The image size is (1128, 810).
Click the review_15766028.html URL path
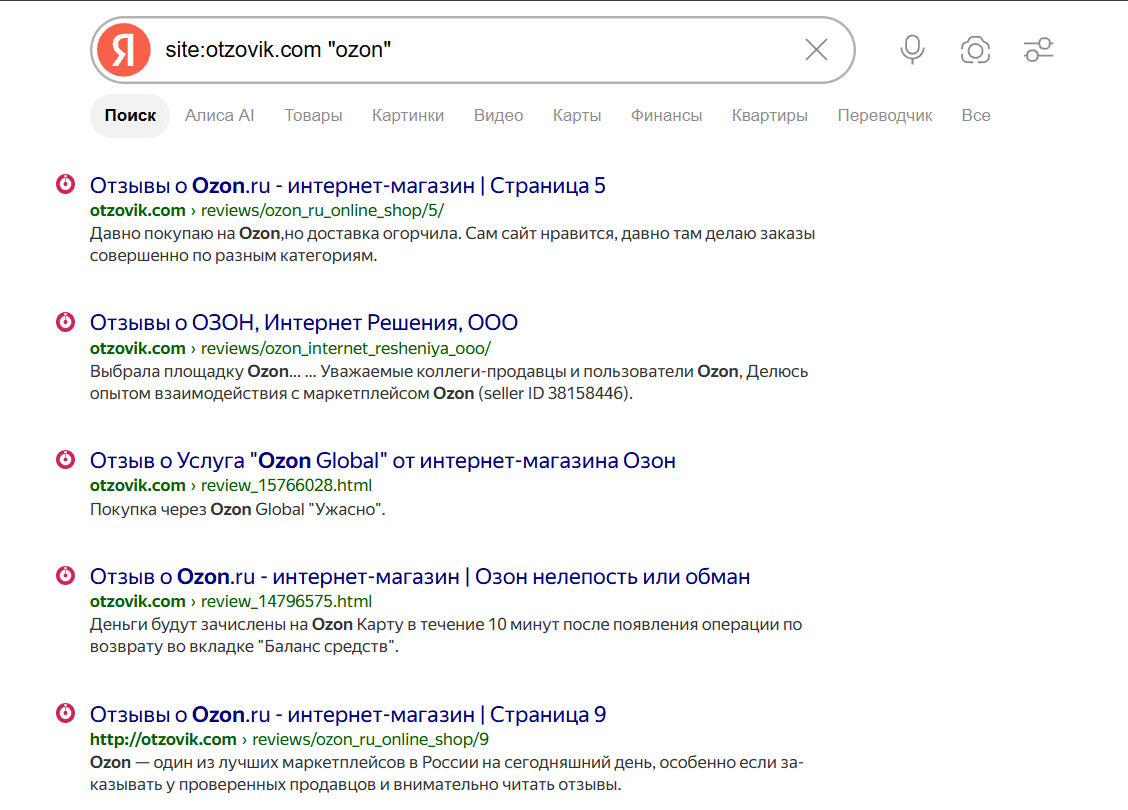point(286,486)
